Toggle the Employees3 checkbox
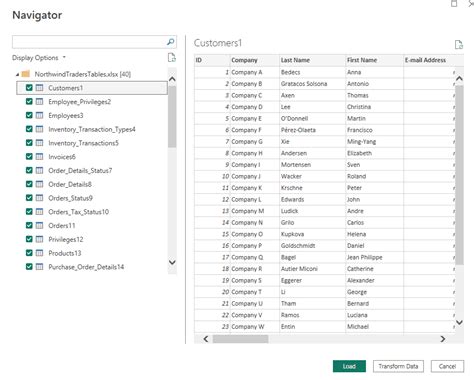474x380 pixels. point(29,115)
